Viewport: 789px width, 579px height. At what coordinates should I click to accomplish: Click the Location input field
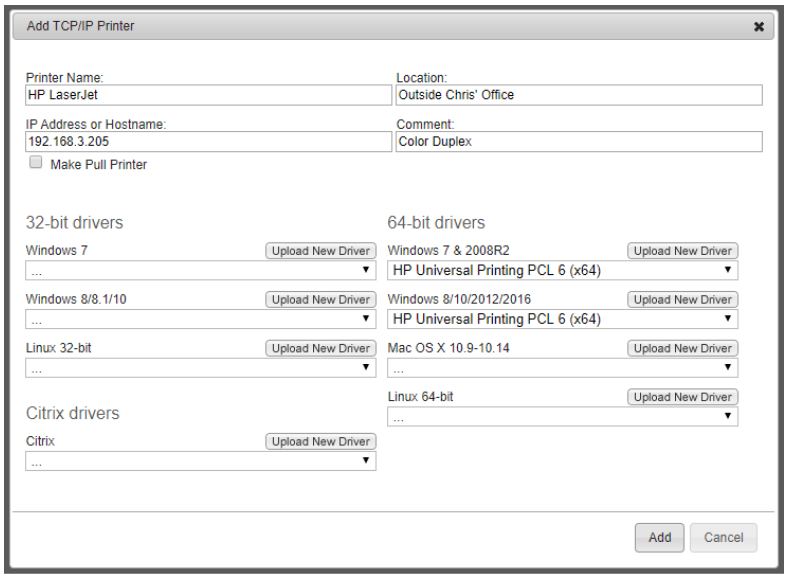point(579,95)
